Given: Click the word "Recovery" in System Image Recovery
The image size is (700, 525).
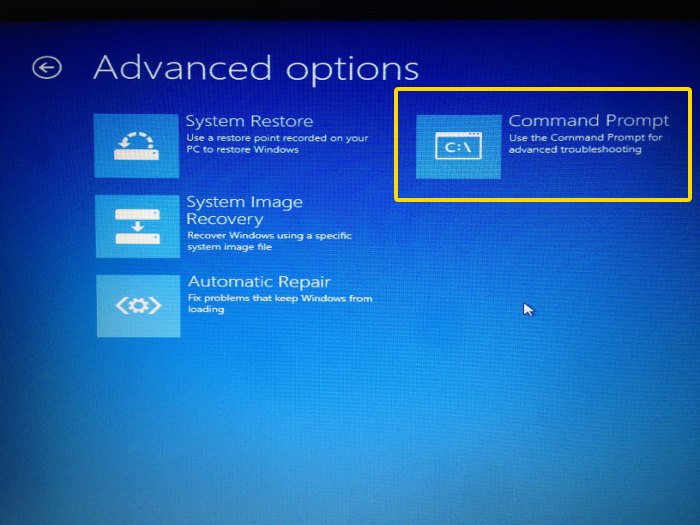Looking at the screenshot, I should [224, 219].
